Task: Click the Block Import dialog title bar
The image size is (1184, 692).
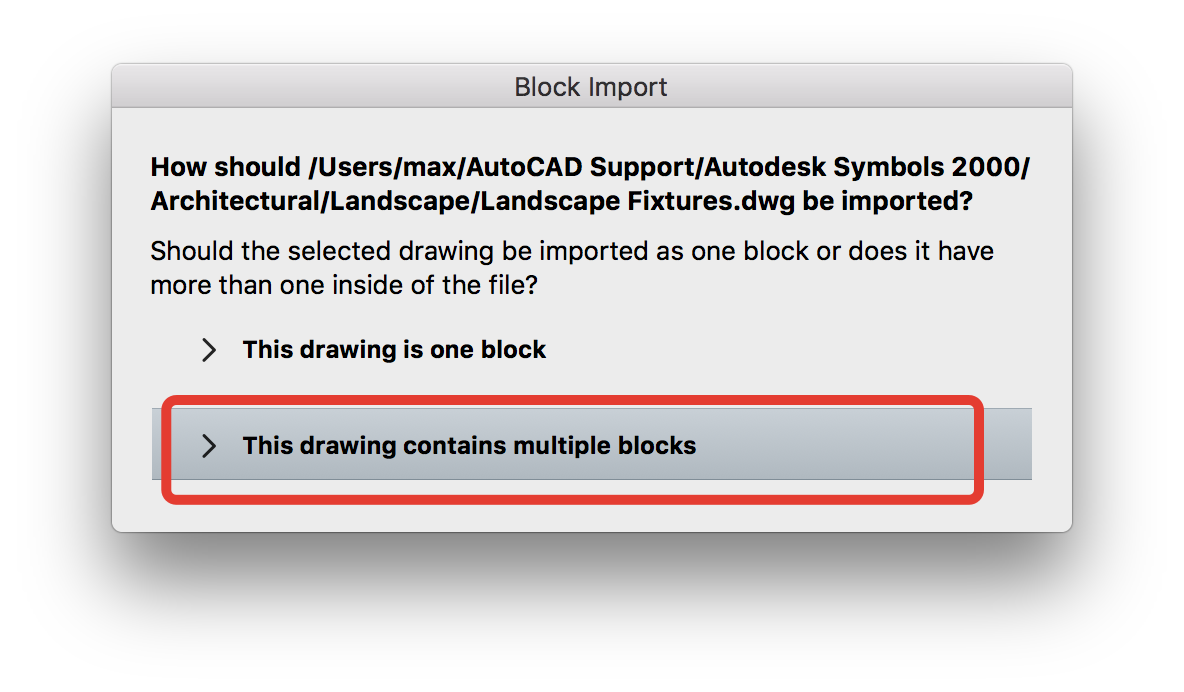Action: [591, 87]
